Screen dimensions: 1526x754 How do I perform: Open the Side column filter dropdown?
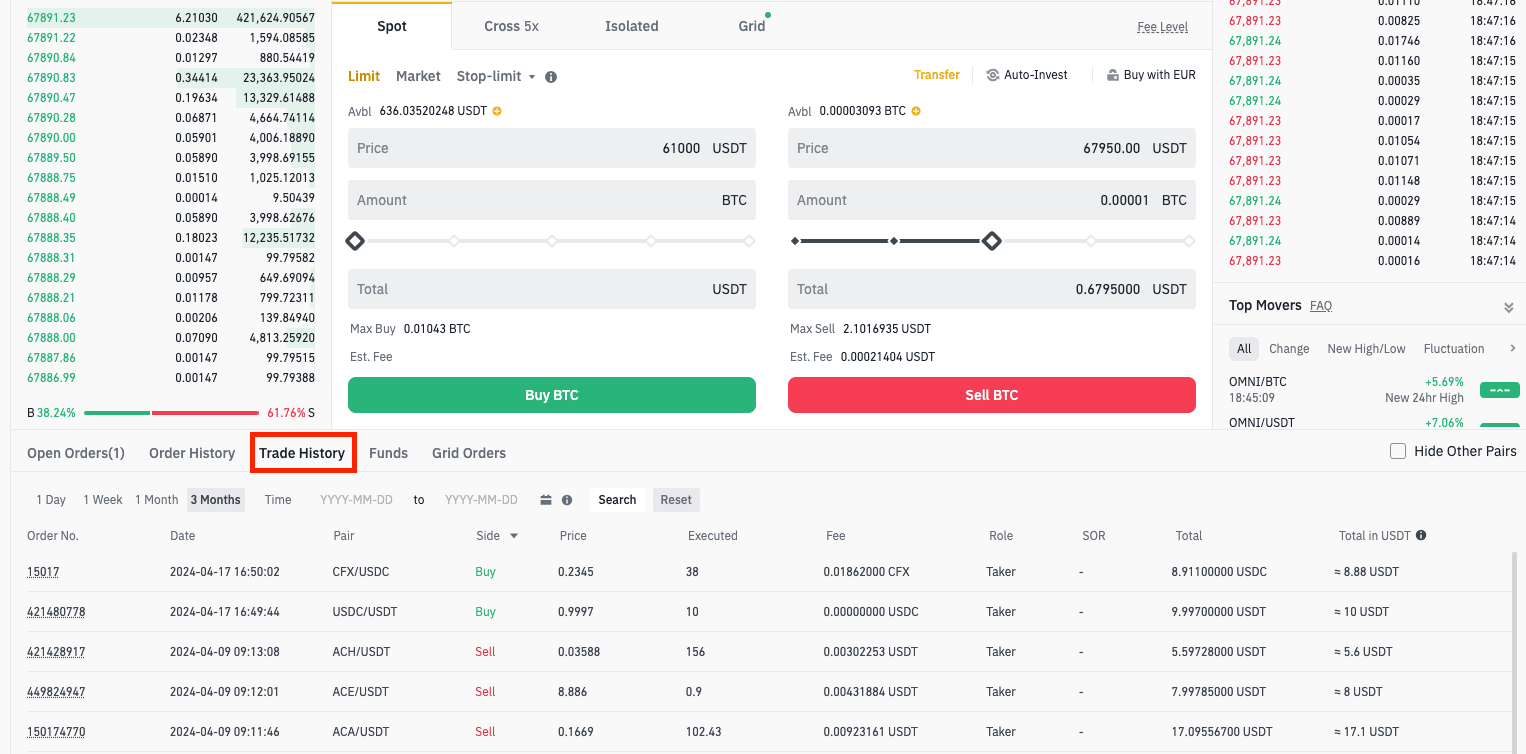pos(514,536)
